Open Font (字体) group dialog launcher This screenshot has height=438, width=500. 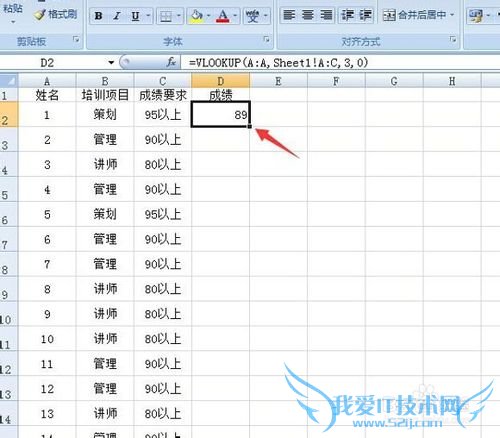pos(266,40)
